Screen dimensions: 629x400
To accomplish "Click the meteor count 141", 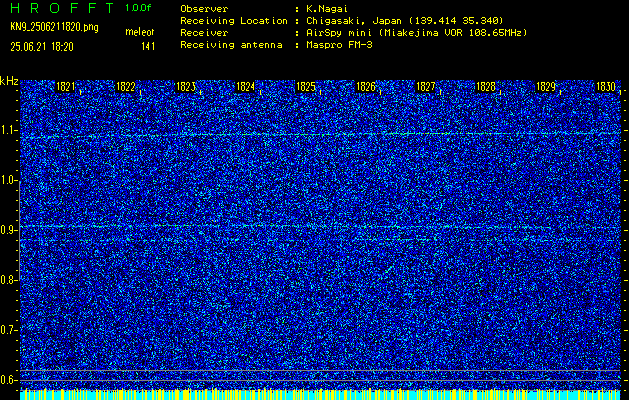I will point(148,47).
